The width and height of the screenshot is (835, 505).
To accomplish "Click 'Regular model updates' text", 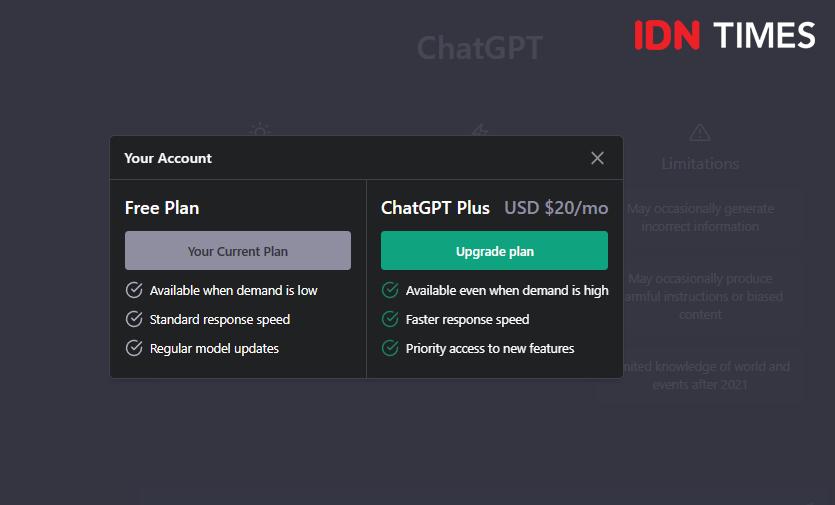I will [214, 348].
